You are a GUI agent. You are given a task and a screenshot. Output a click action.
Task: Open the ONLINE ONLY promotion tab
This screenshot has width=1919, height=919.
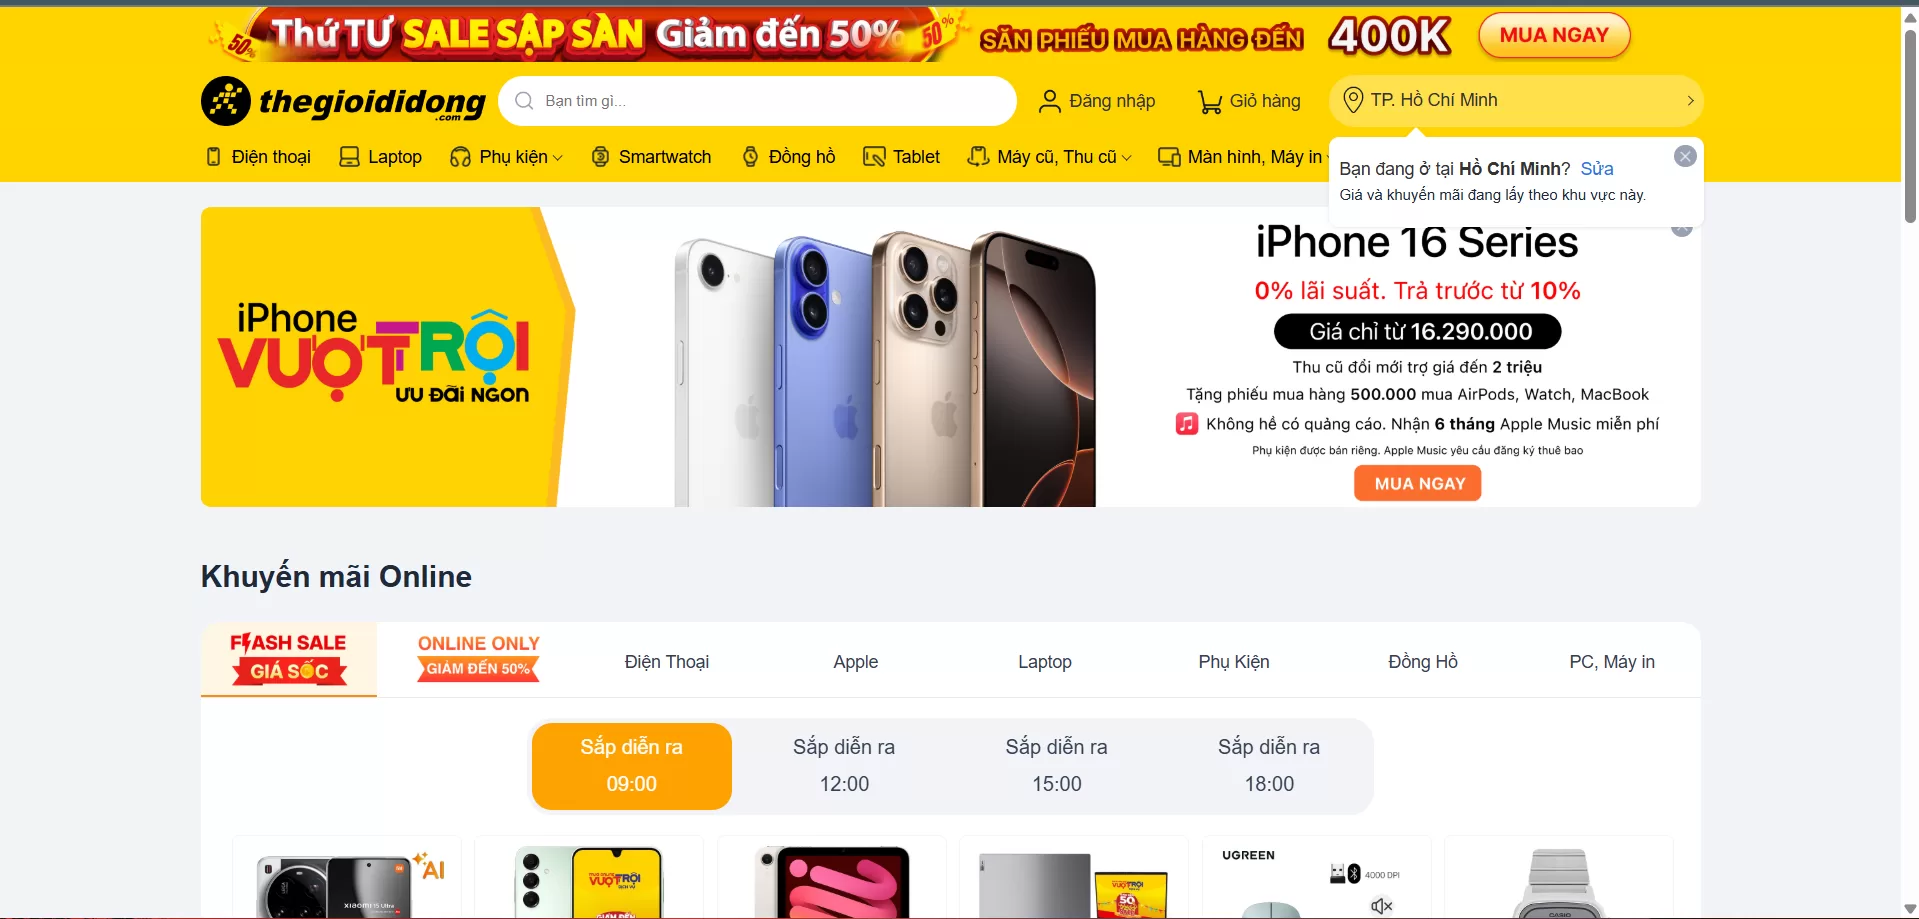[479, 658]
